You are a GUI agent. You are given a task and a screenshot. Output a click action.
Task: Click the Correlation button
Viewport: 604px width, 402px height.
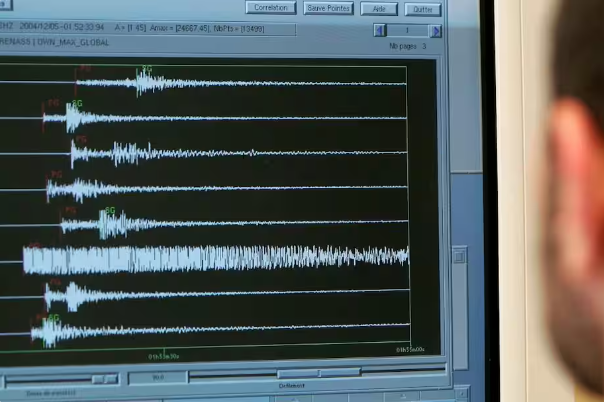[270, 8]
